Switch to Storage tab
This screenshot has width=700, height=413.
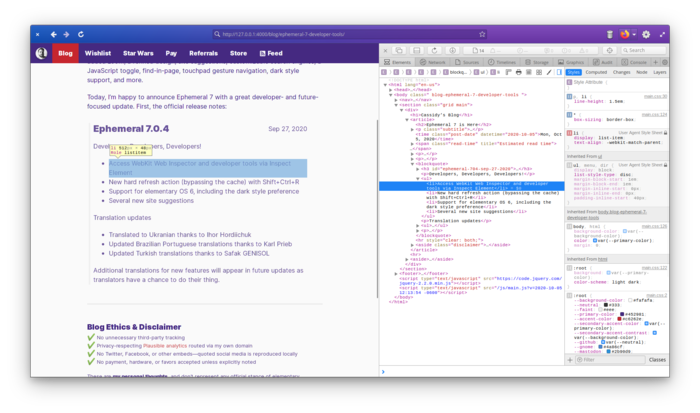pyautogui.click(x=537, y=63)
